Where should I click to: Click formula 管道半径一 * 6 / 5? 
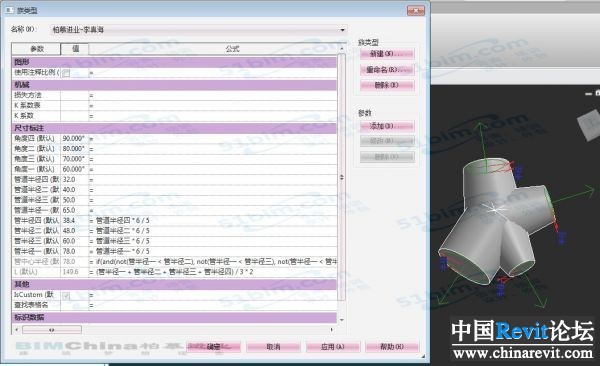pyautogui.click(x=122, y=252)
